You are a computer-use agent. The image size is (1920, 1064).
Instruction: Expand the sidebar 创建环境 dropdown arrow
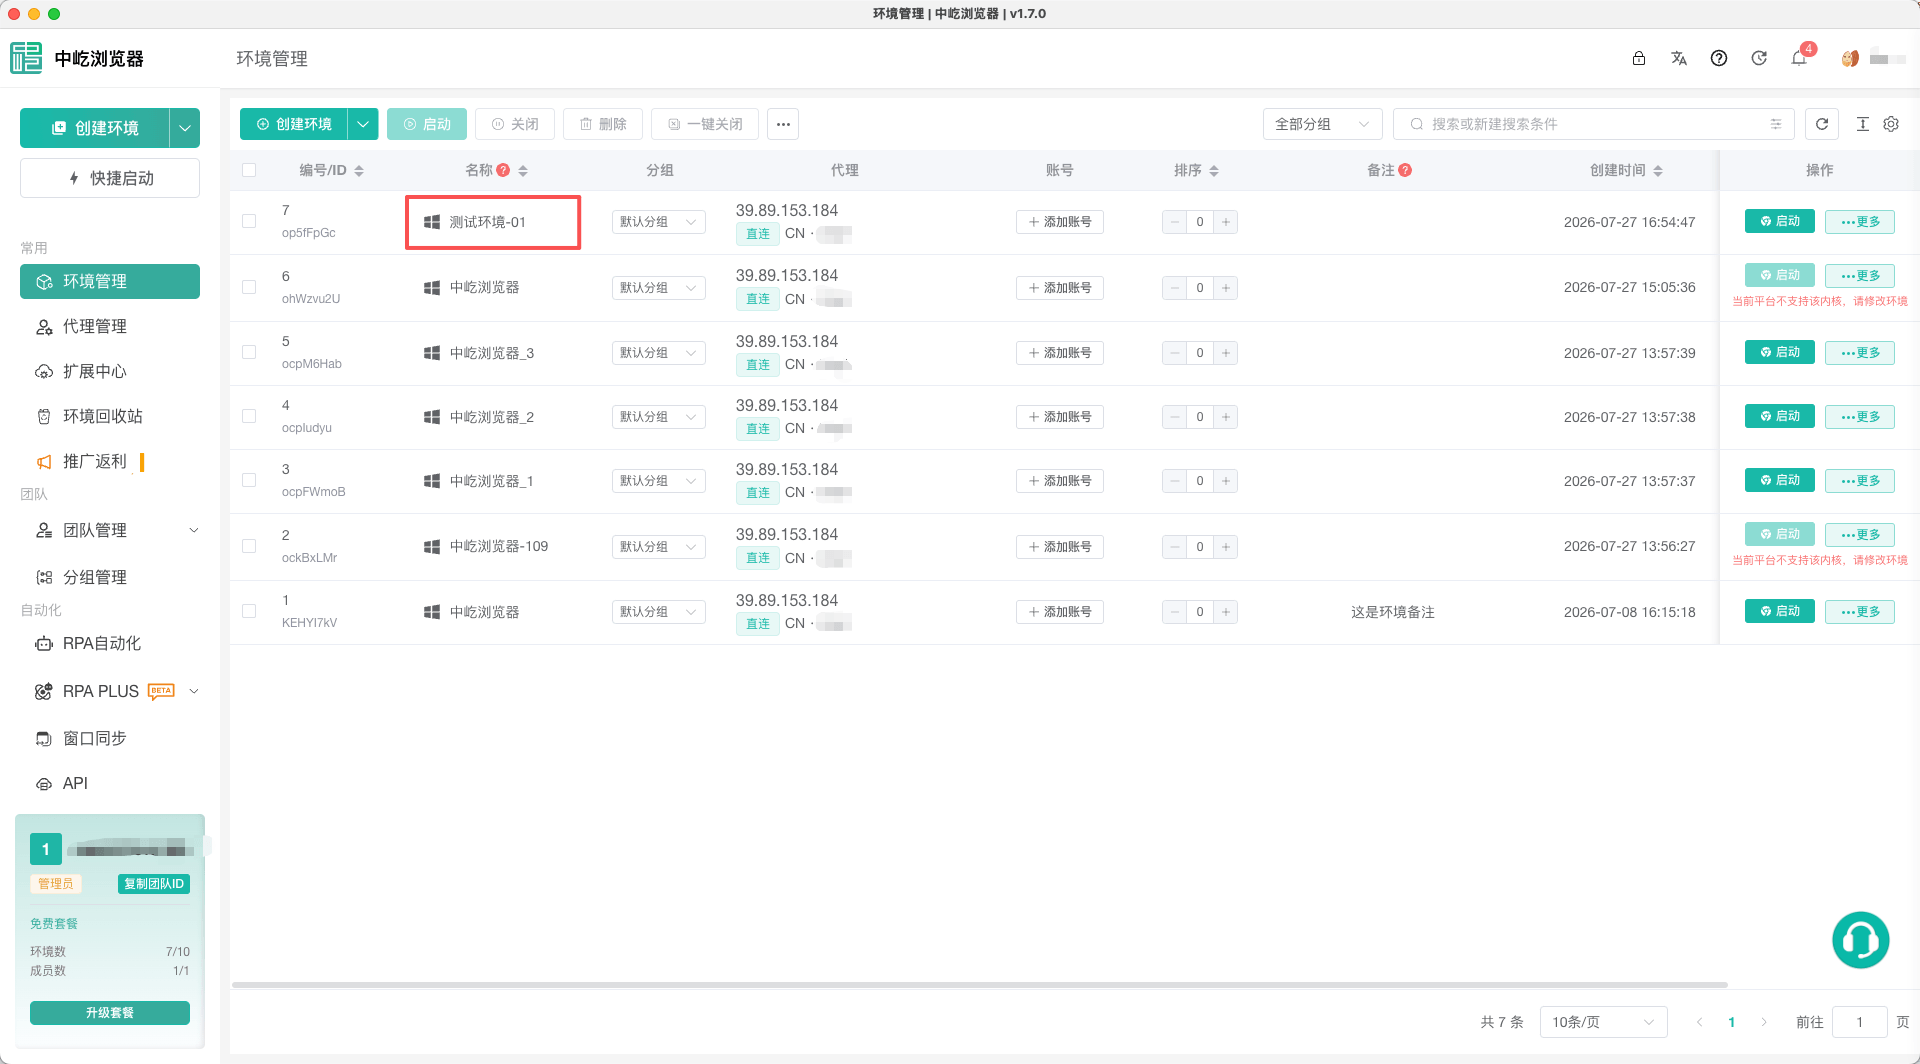pos(185,128)
